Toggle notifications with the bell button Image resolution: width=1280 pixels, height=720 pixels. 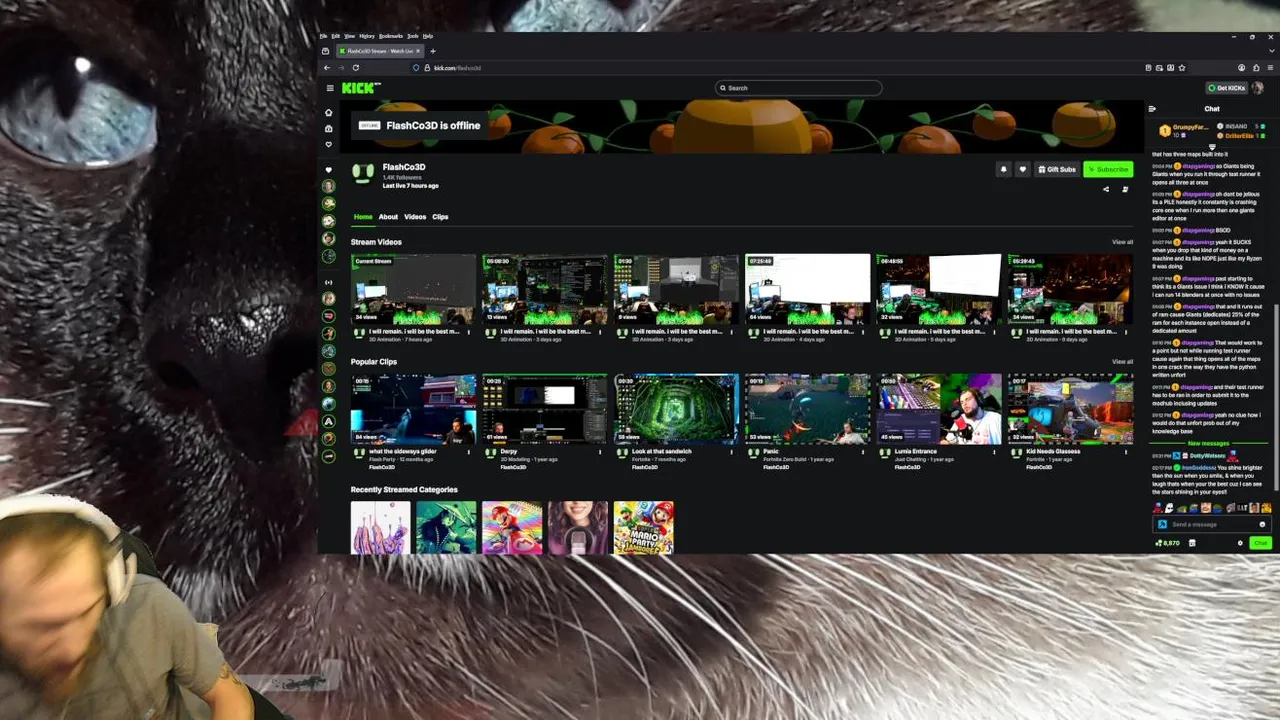tap(1003, 170)
